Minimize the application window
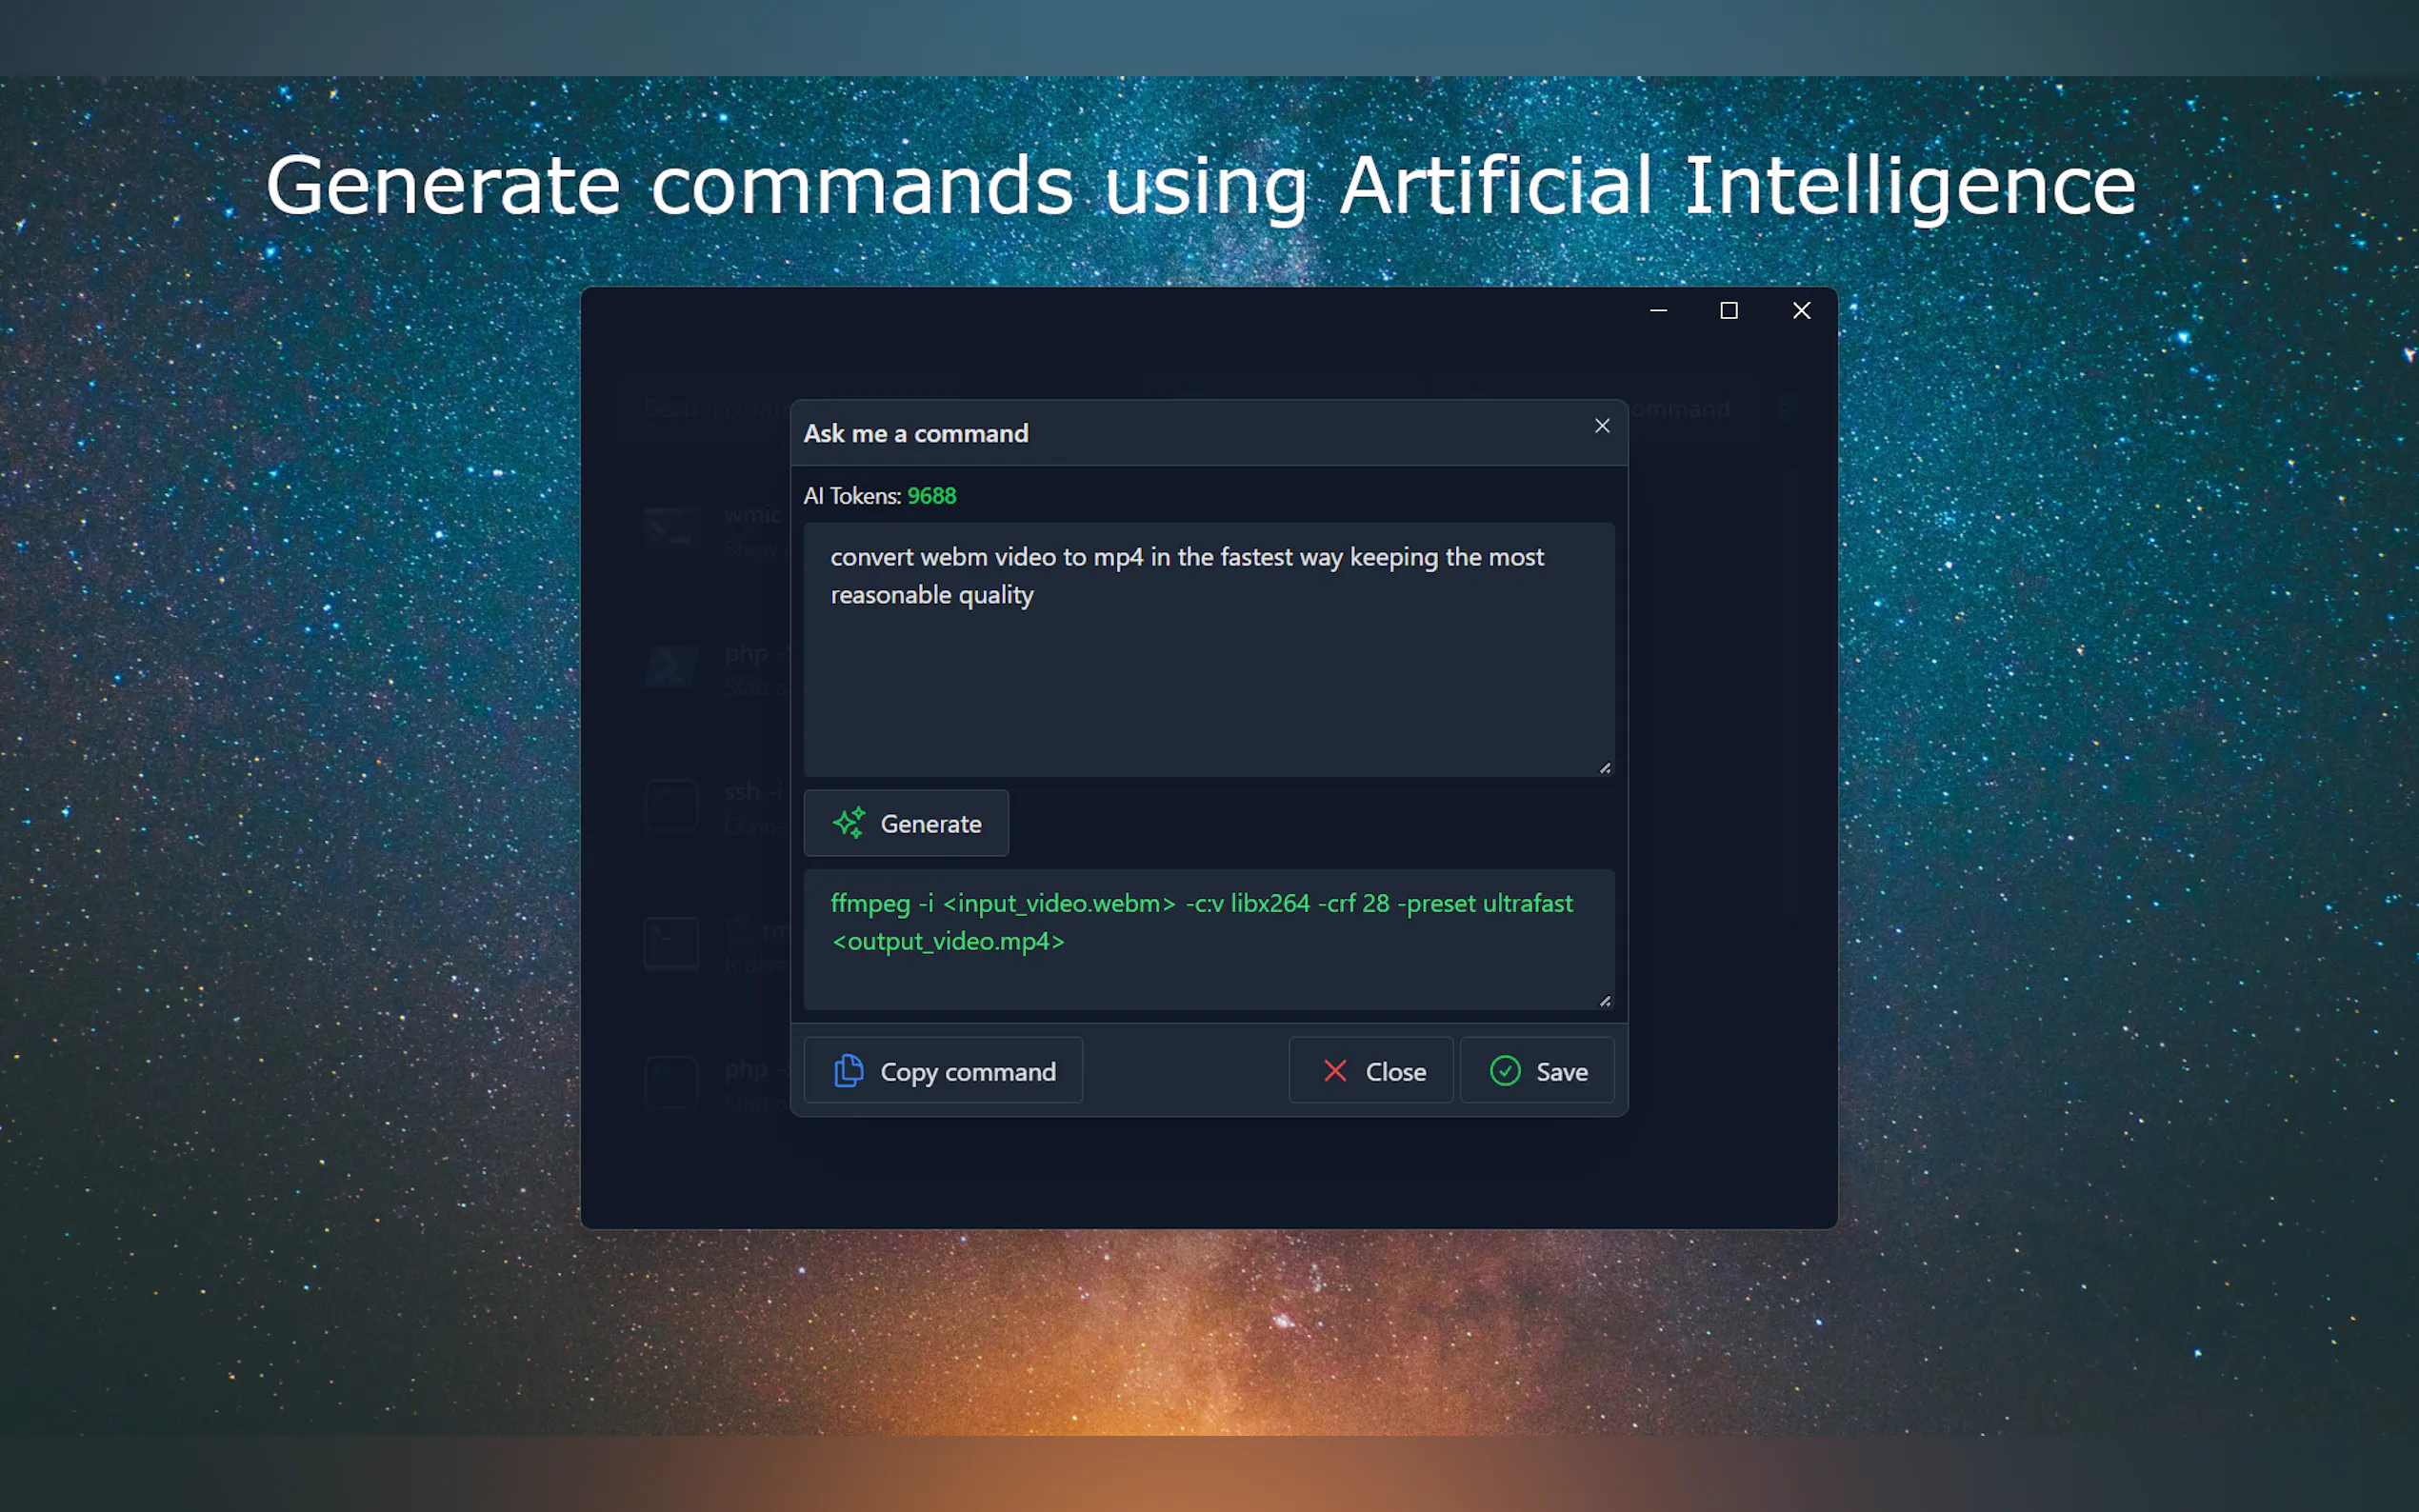Screen dimensions: 2419x1512 [1658, 311]
